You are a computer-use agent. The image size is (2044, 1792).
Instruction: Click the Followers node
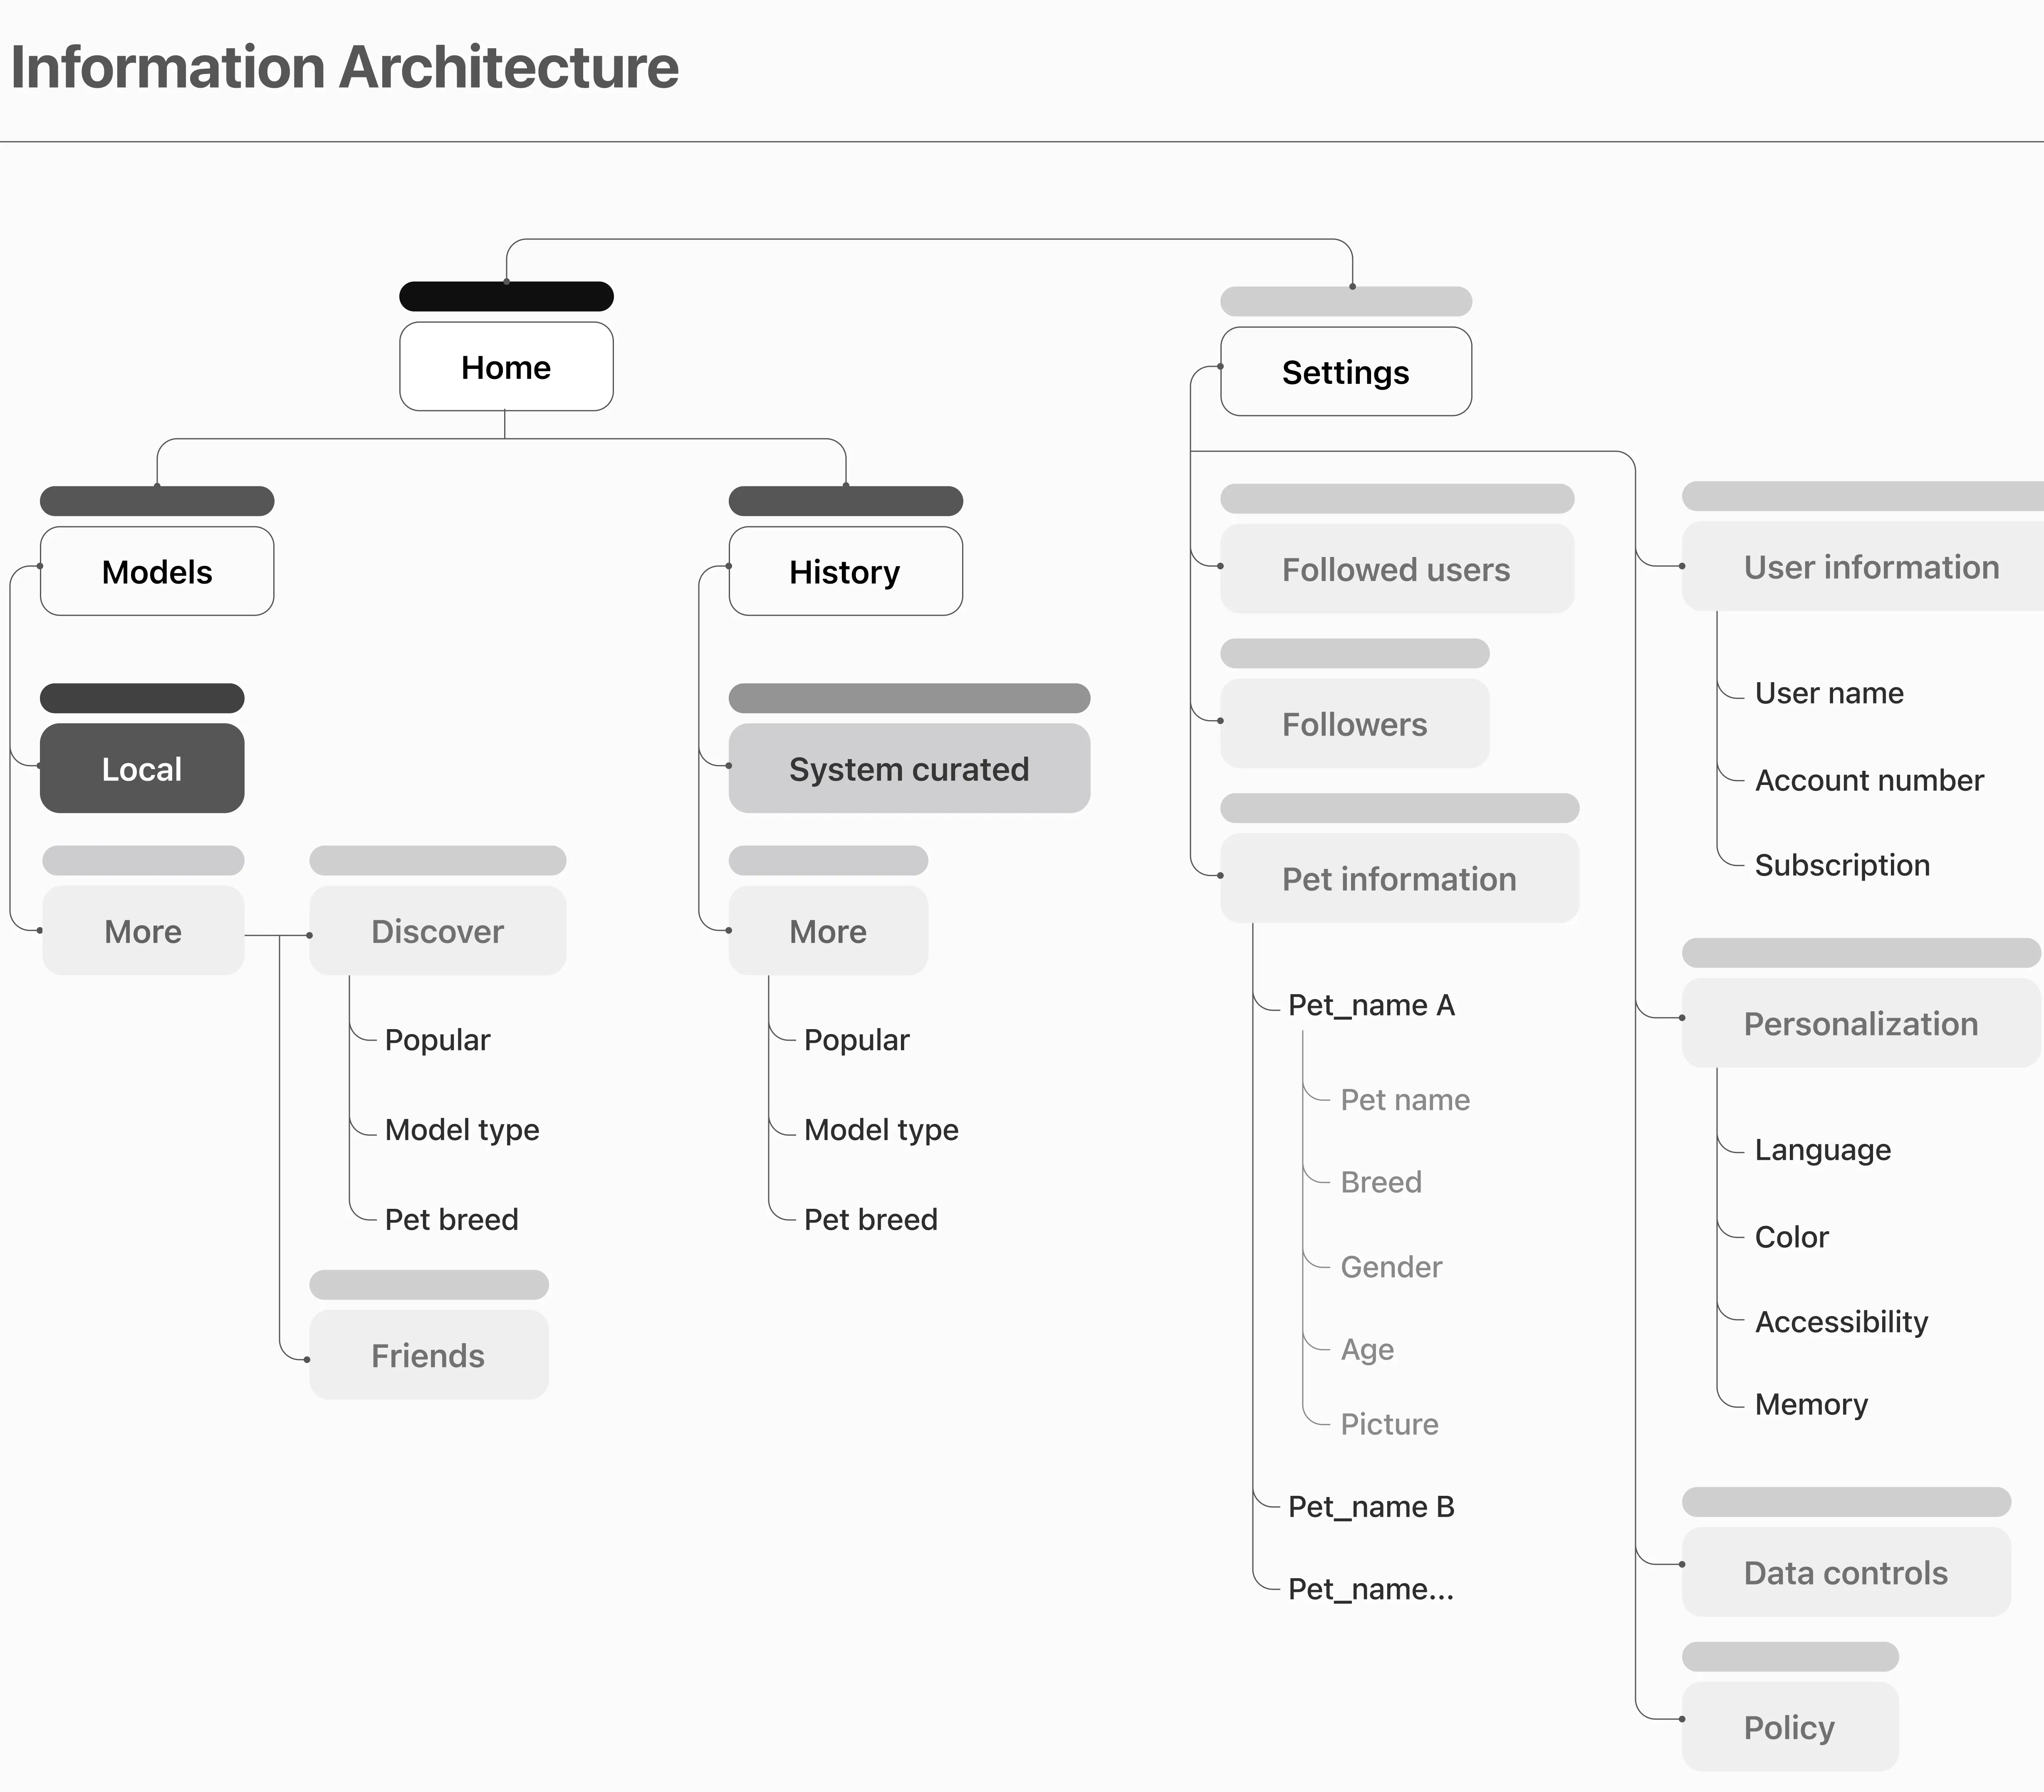[1354, 724]
